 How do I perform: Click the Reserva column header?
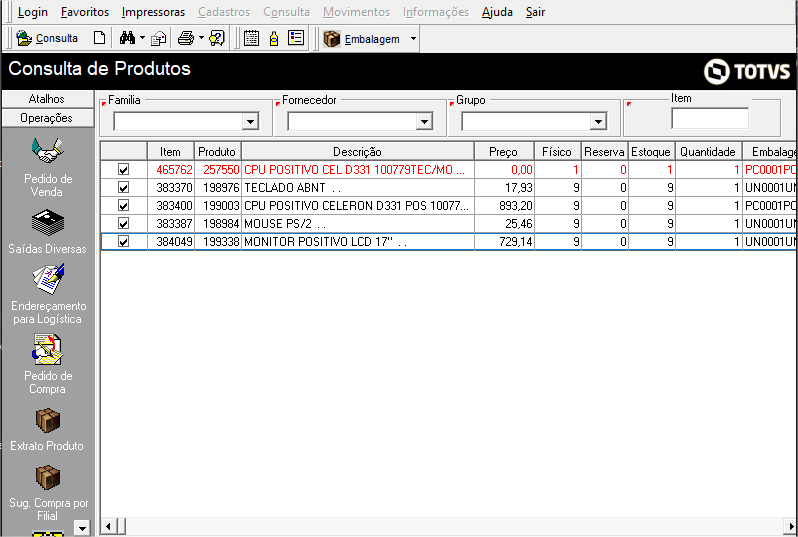[x=604, y=152]
